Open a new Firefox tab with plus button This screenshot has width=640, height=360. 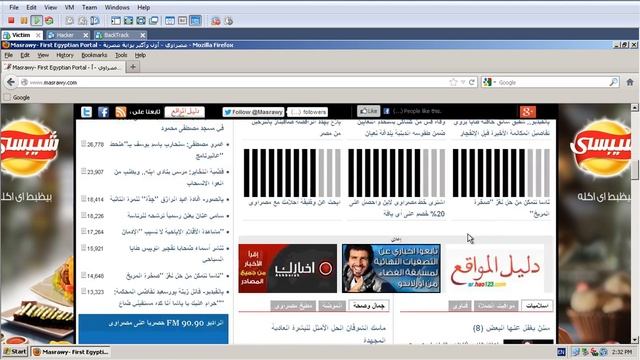click(x=133, y=67)
